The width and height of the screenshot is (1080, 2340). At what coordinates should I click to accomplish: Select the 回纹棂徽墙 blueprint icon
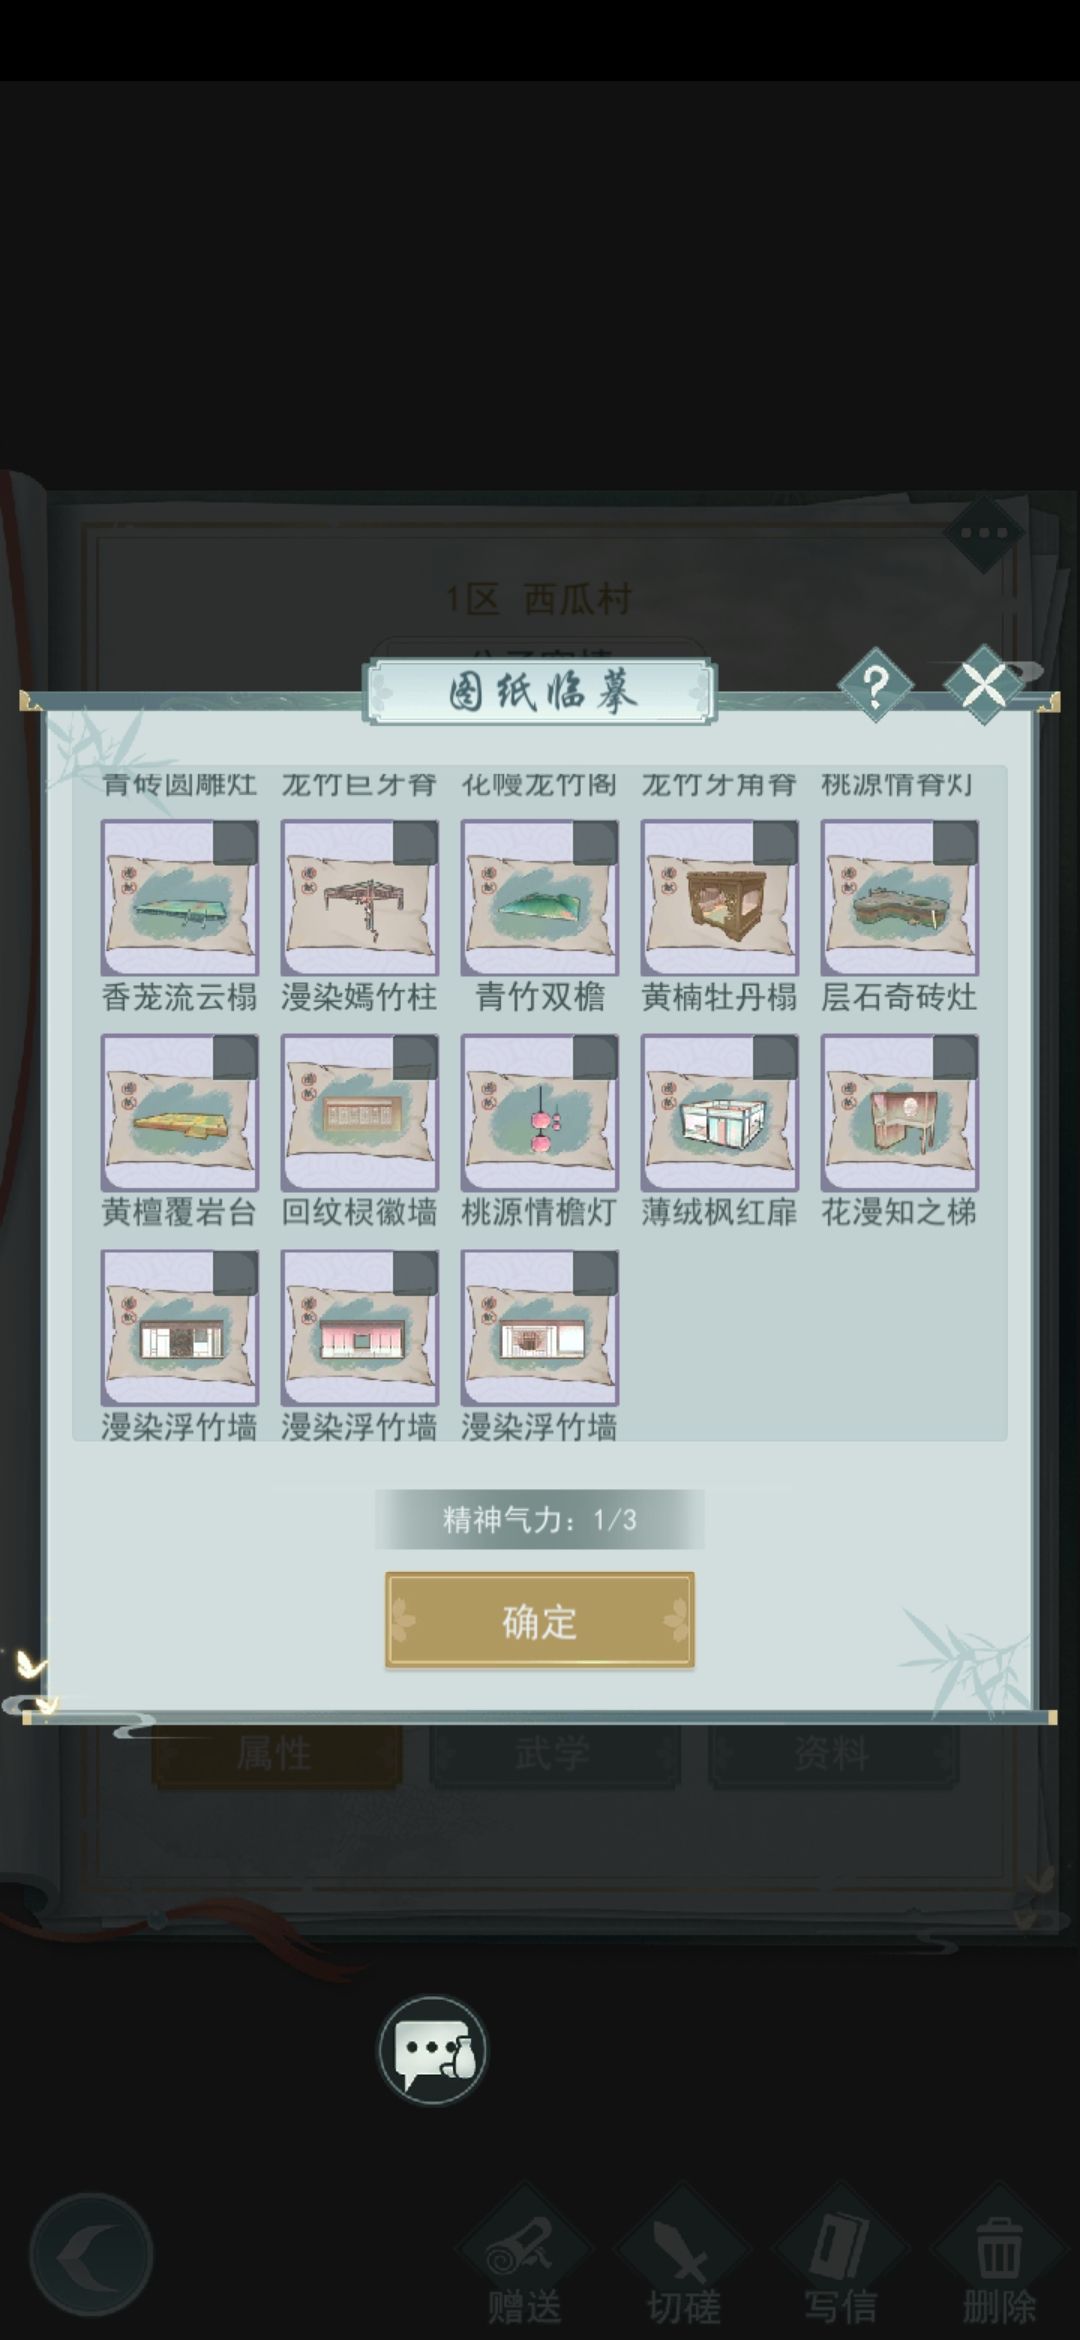[360, 1113]
